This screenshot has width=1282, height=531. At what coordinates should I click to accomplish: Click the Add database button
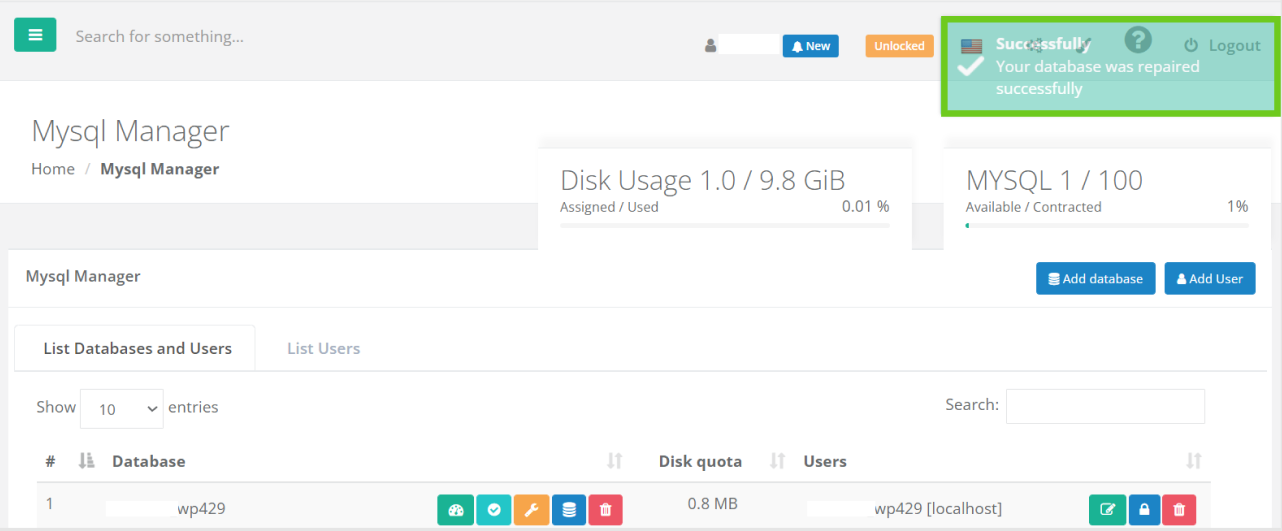[x=1095, y=279]
